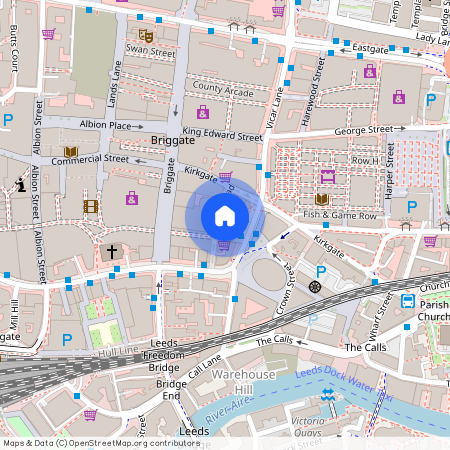Select the bus station icon near Parish Church
450x450 pixels.
pos(408,301)
